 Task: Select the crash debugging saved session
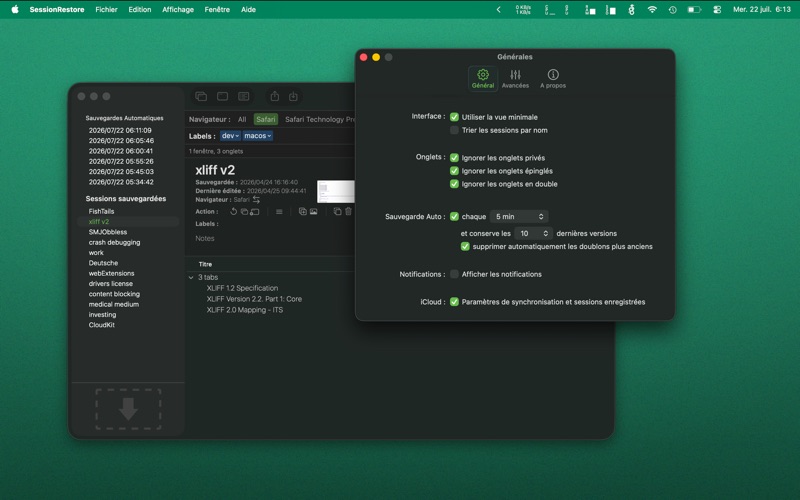(x=114, y=242)
